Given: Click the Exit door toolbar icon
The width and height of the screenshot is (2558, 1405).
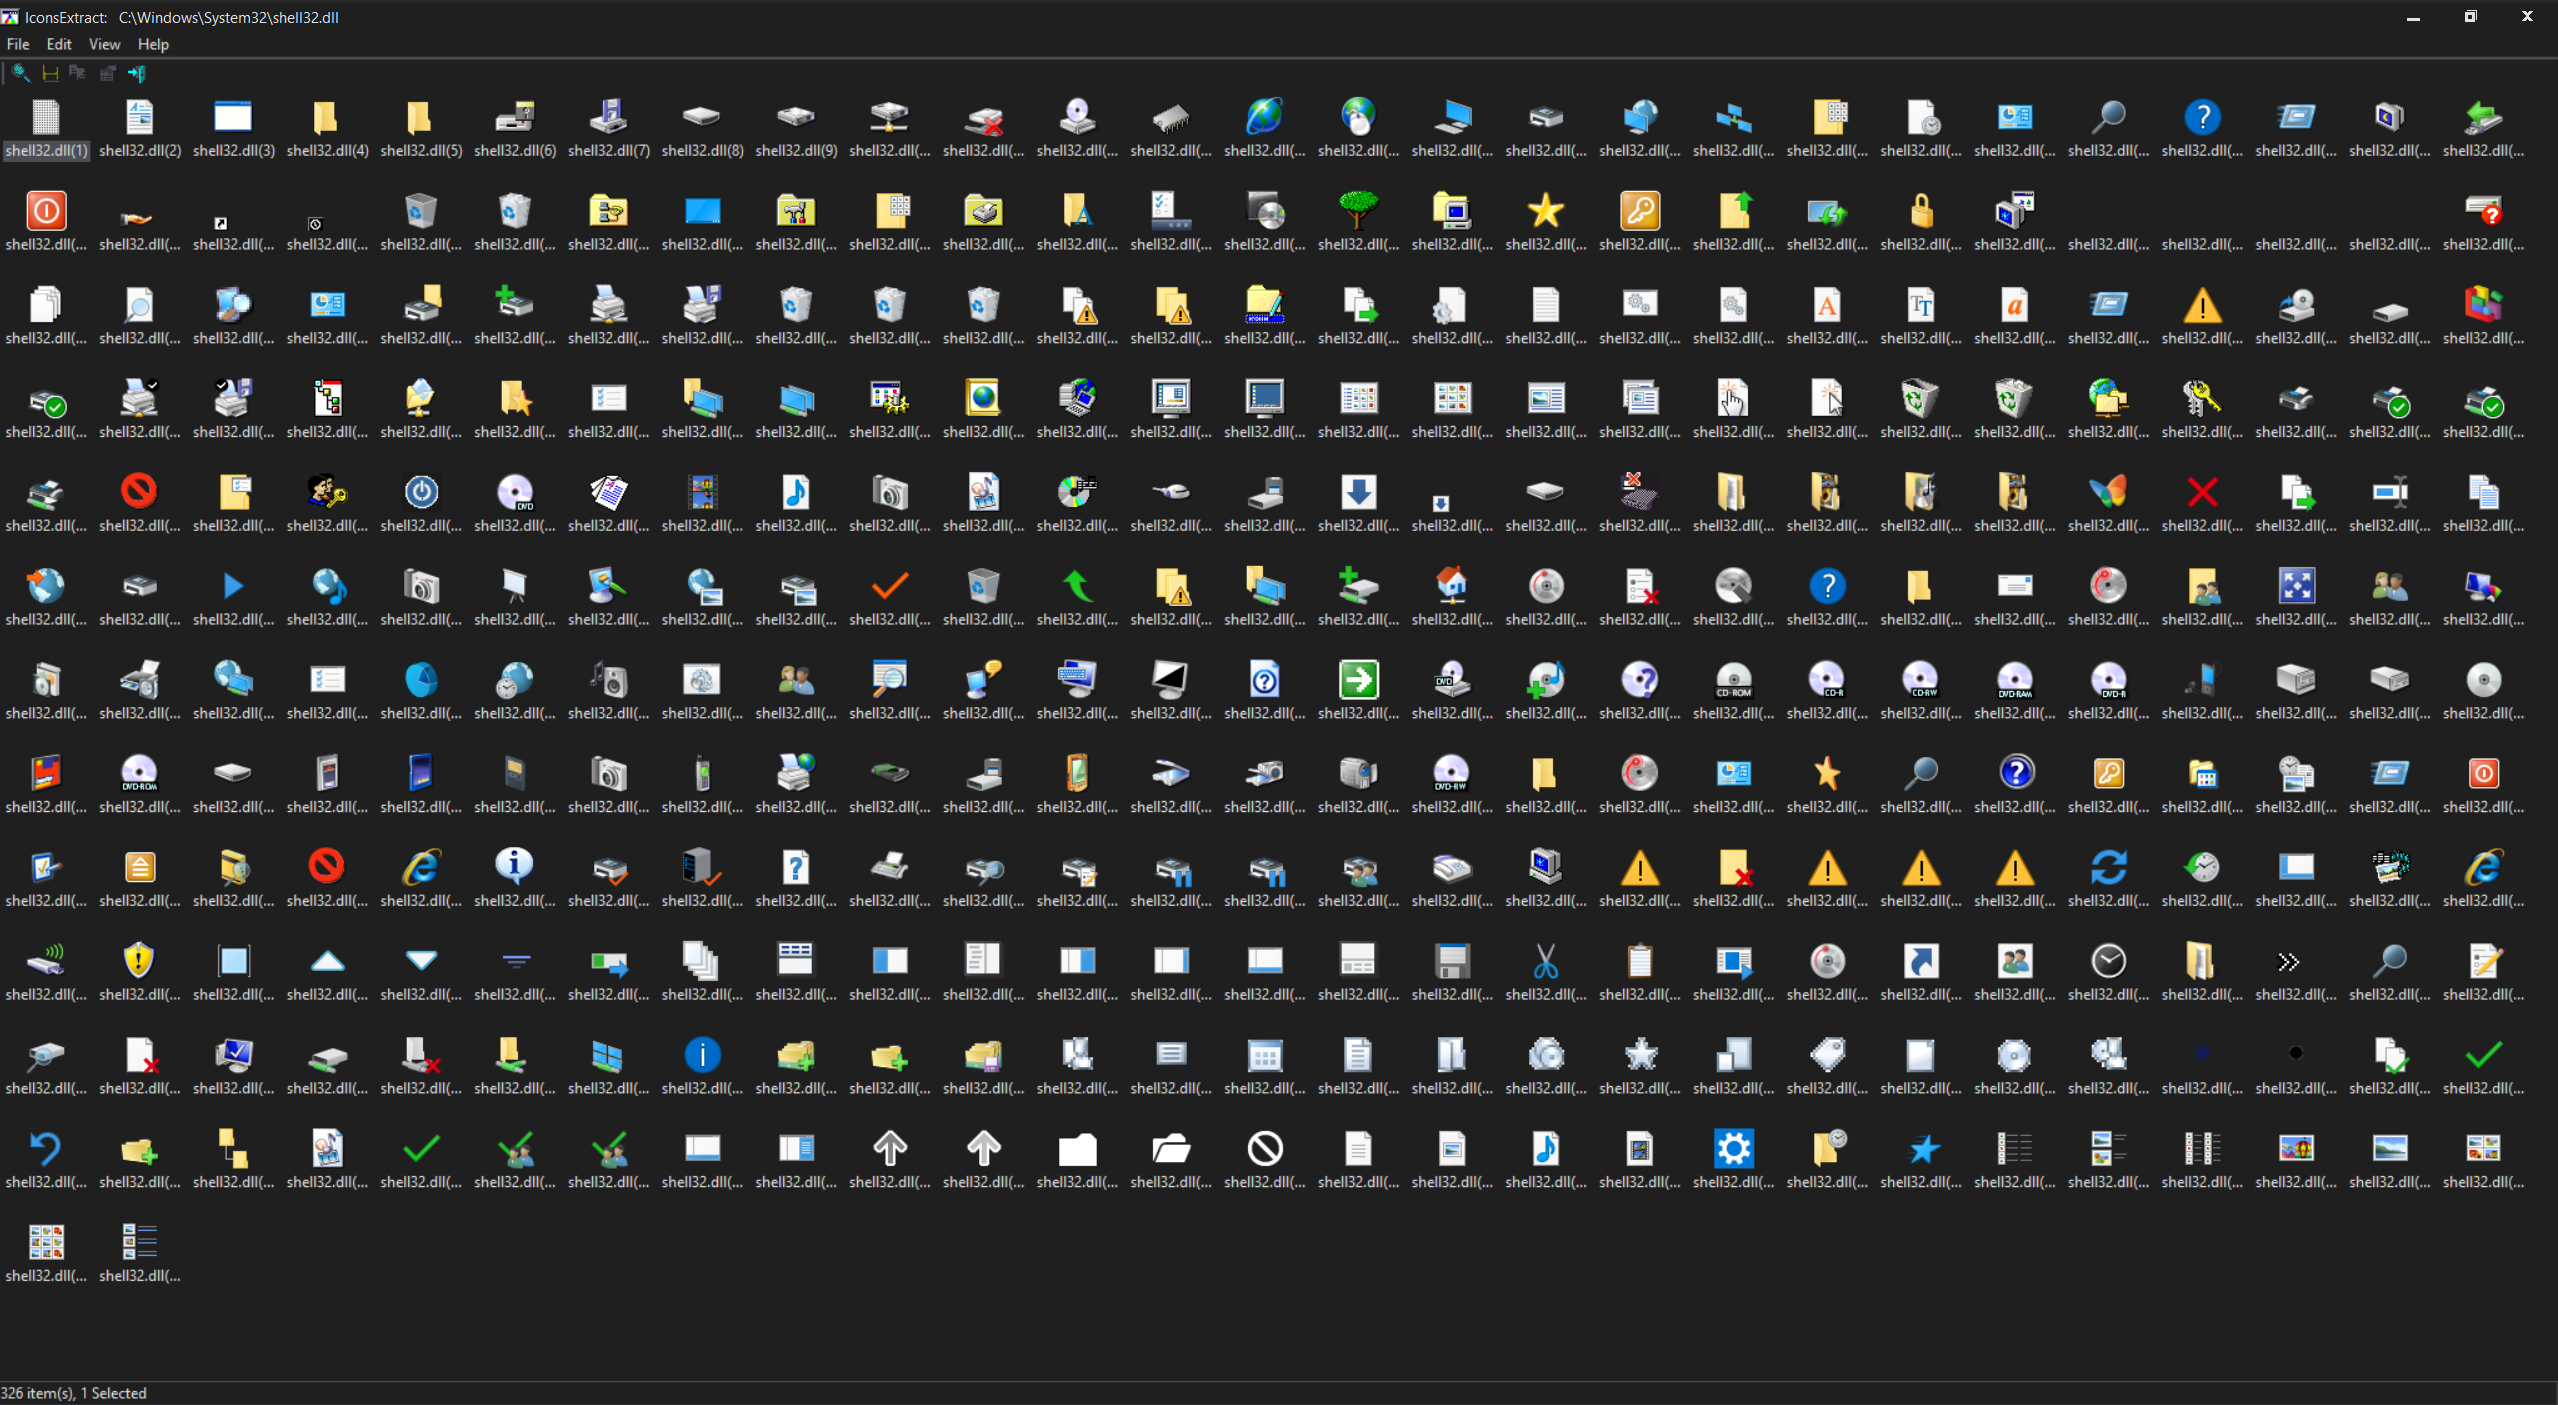Looking at the screenshot, I should click(x=137, y=72).
